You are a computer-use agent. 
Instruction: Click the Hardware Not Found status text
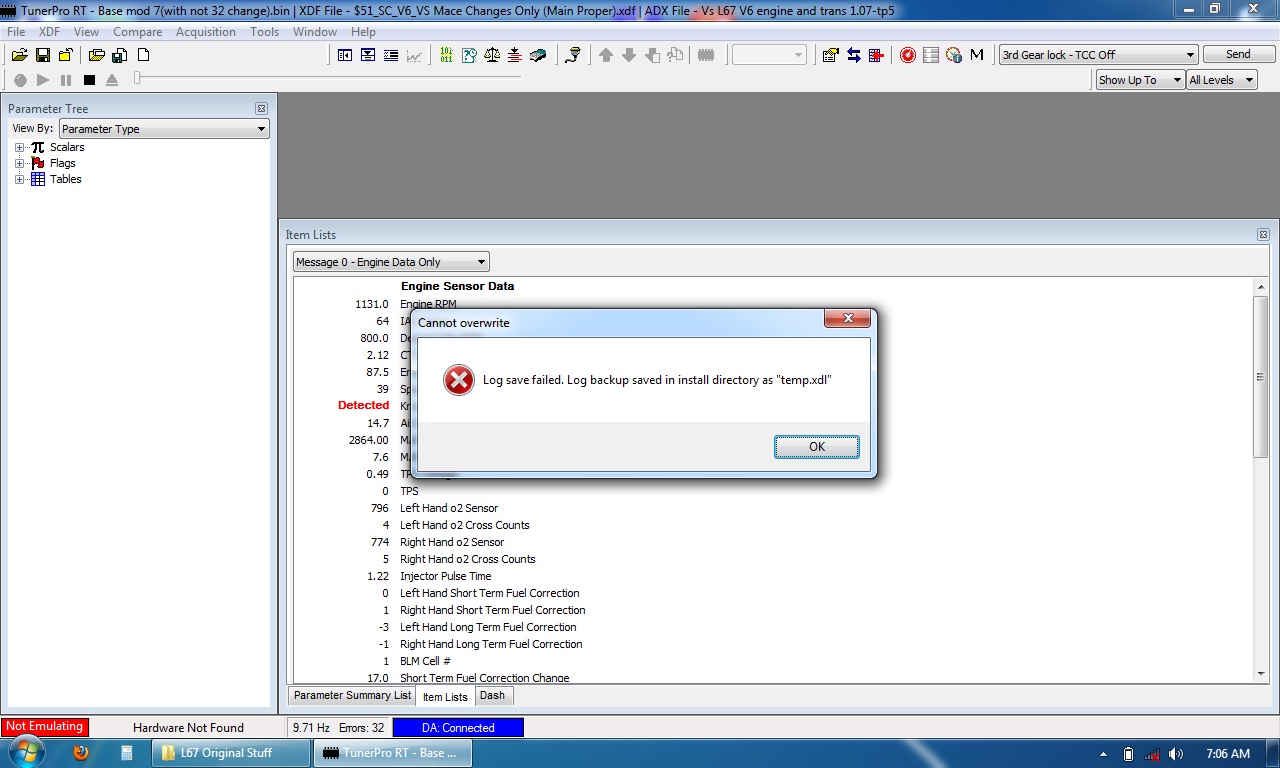188,727
